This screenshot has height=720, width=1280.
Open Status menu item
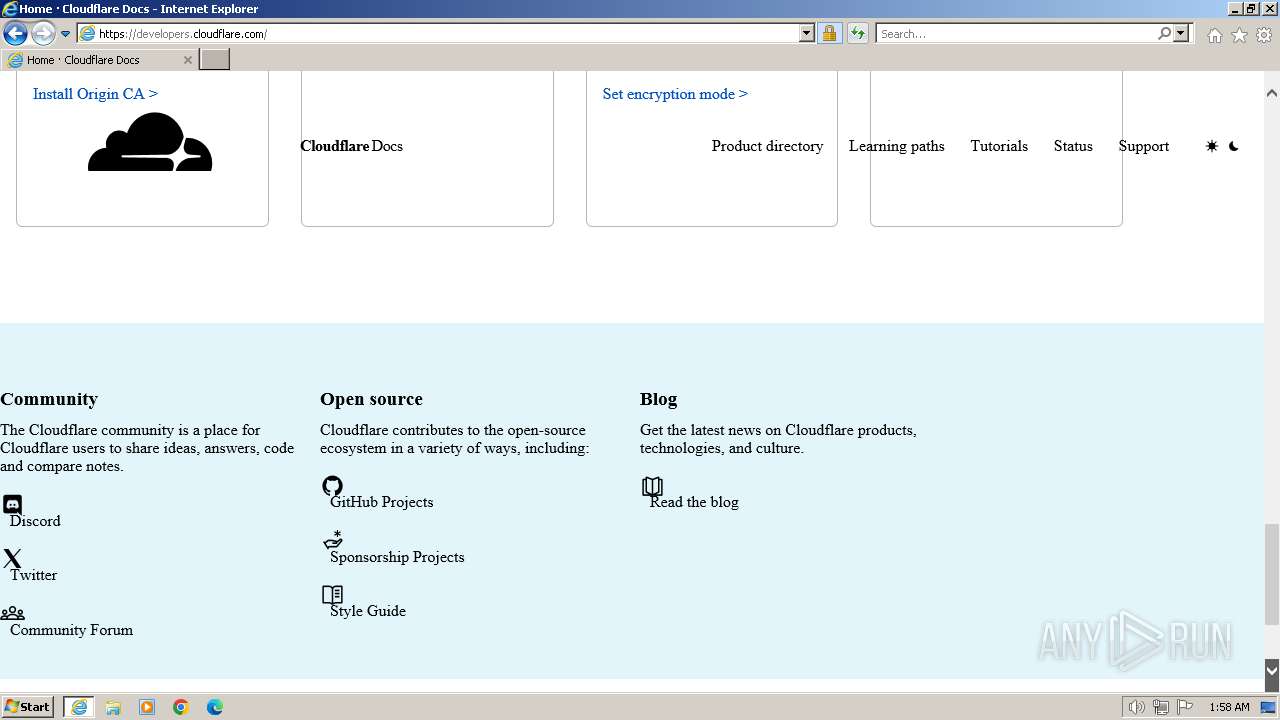[x=1073, y=146]
